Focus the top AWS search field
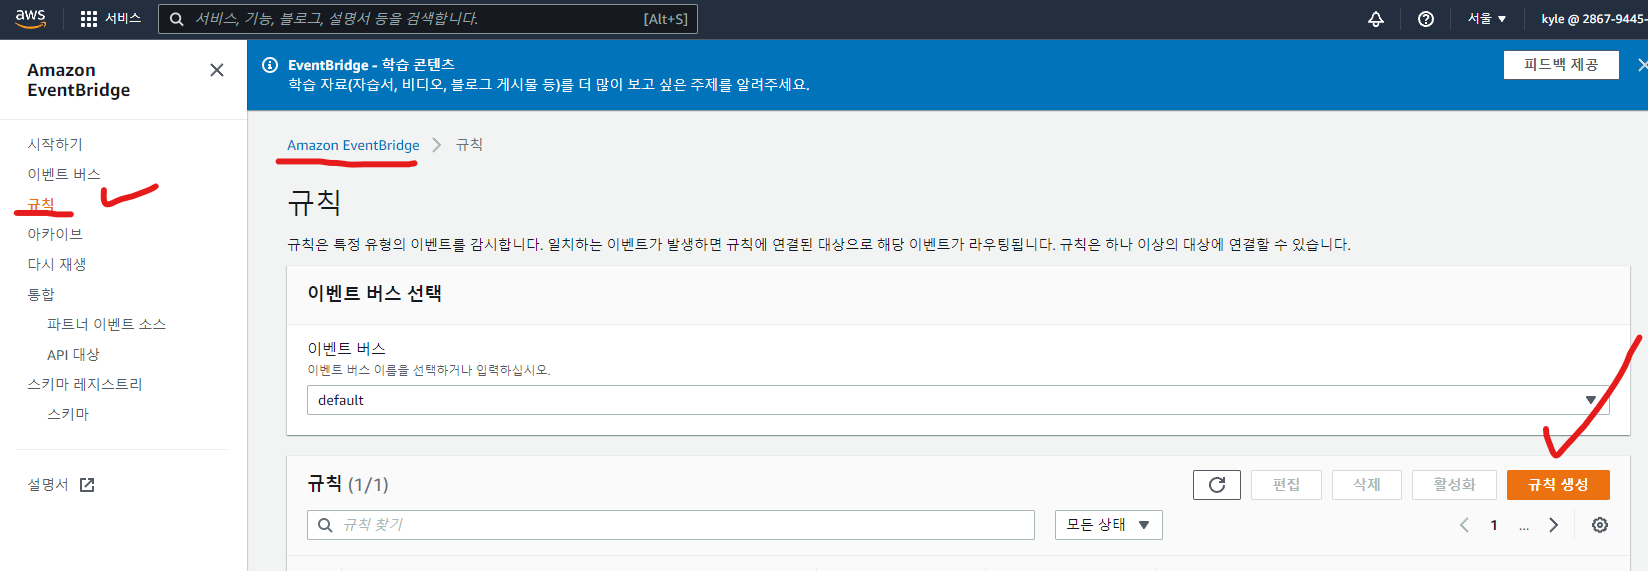The width and height of the screenshot is (1648, 571). coord(428,19)
